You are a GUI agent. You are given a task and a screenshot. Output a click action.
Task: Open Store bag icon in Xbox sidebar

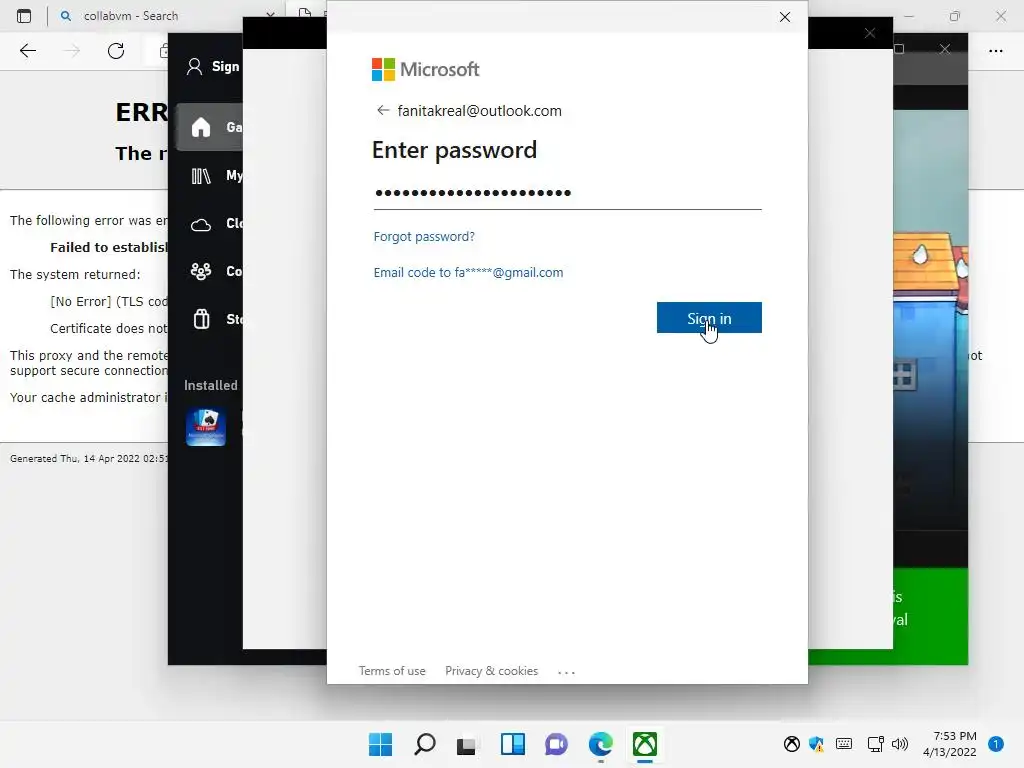(201, 319)
